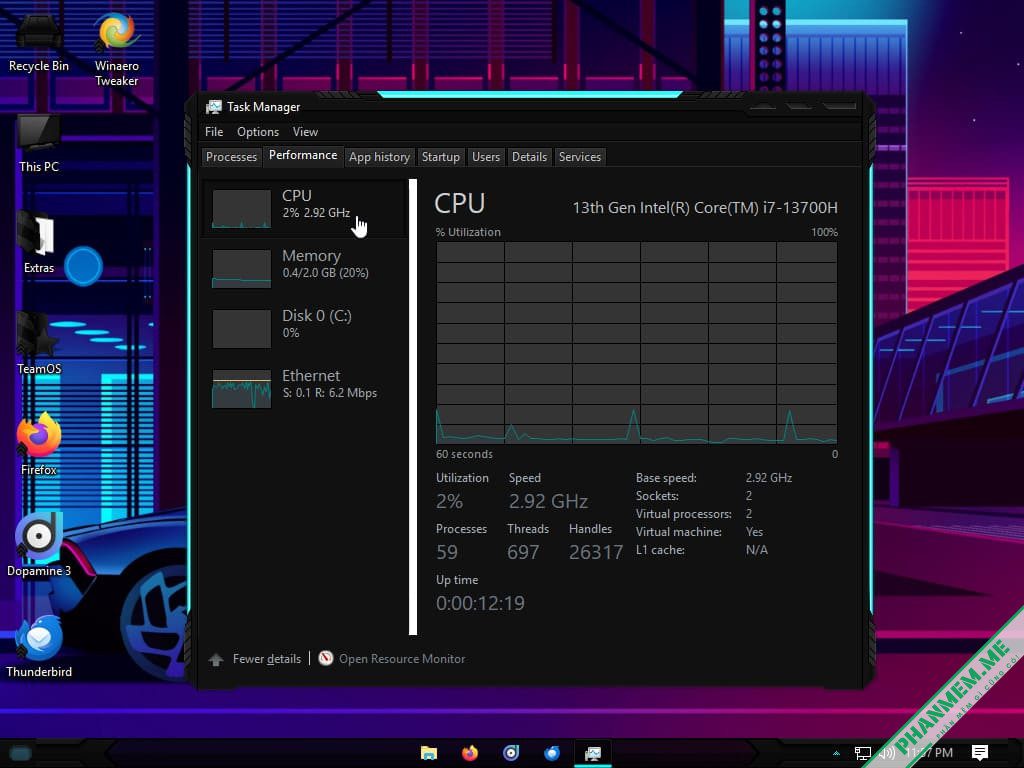Select the Dopamine 3 desktop icon
The height and width of the screenshot is (768, 1024).
pyautogui.click(x=39, y=546)
